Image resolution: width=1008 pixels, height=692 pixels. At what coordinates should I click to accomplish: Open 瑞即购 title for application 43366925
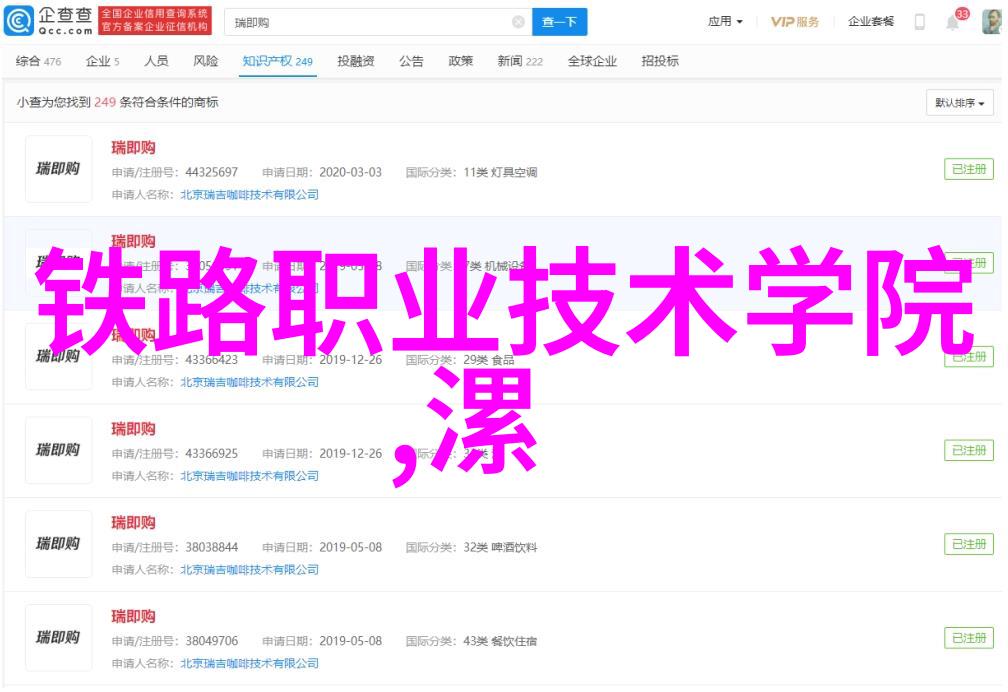[x=133, y=429]
